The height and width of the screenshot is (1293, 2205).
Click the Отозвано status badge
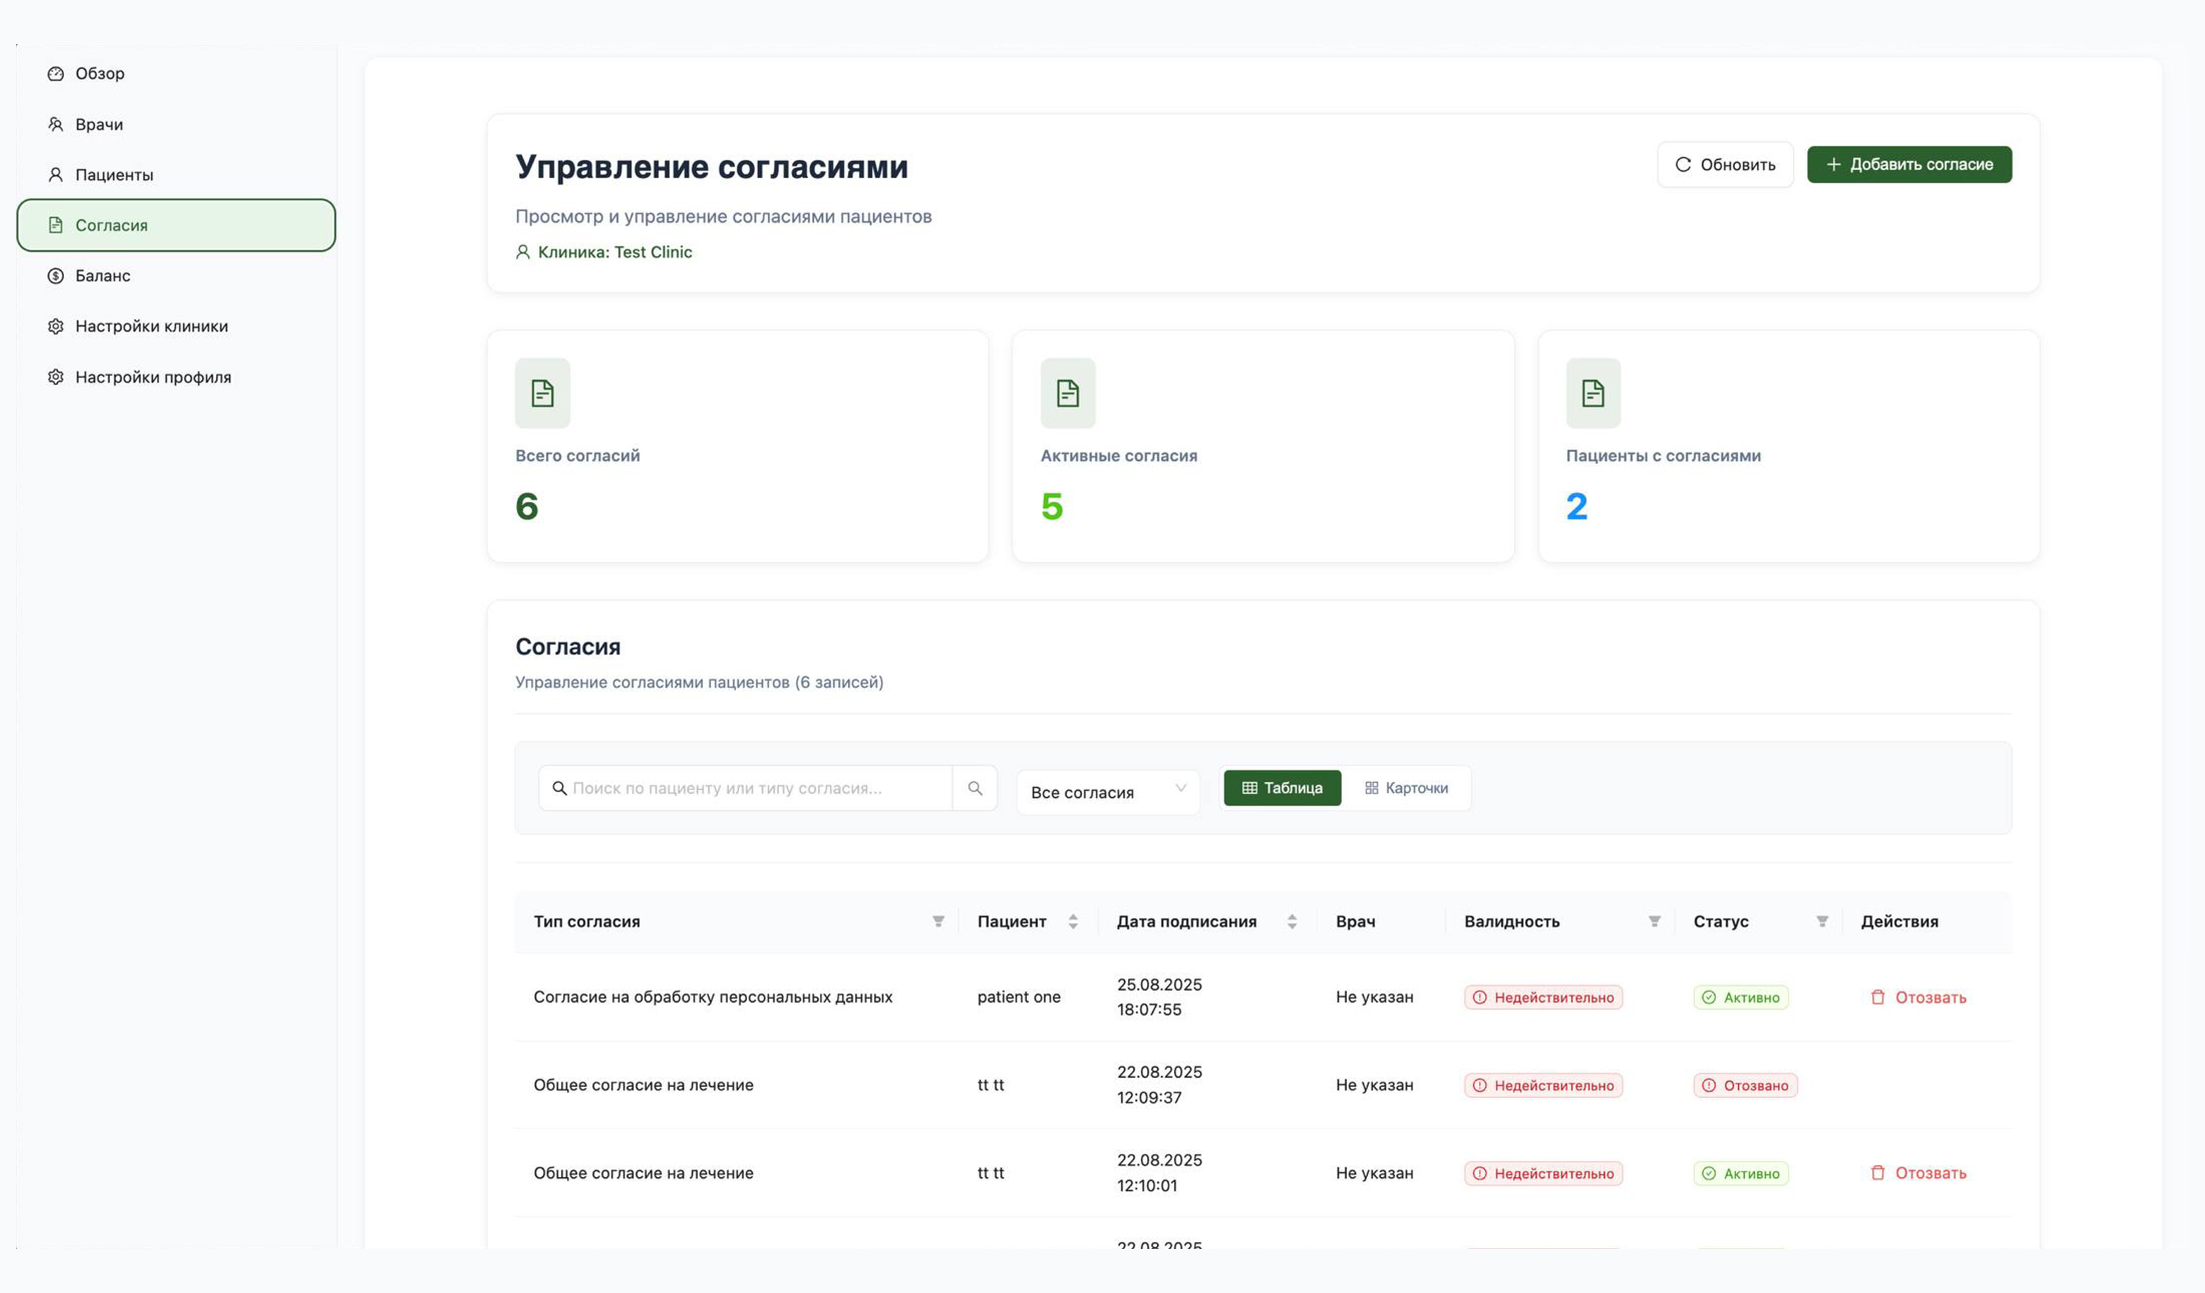(x=1745, y=1085)
